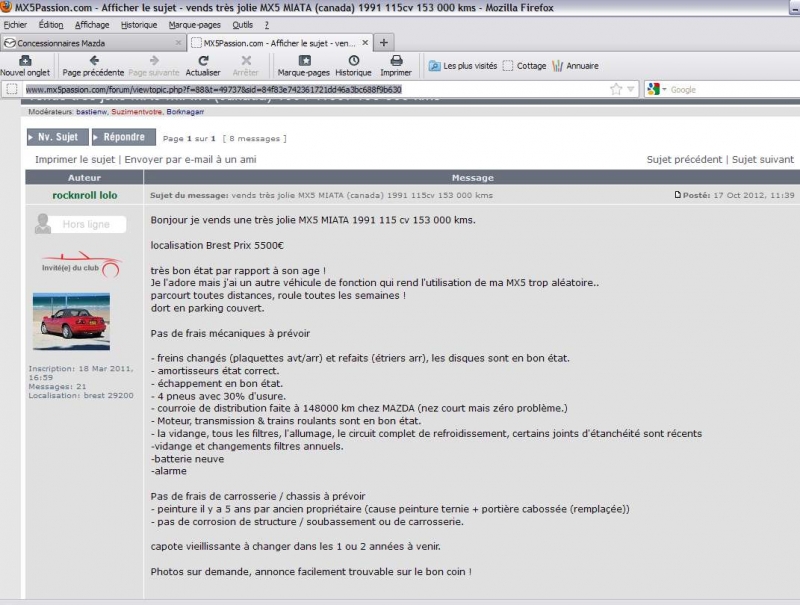Select the MX5Passion.com tab

click(x=279, y=43)
